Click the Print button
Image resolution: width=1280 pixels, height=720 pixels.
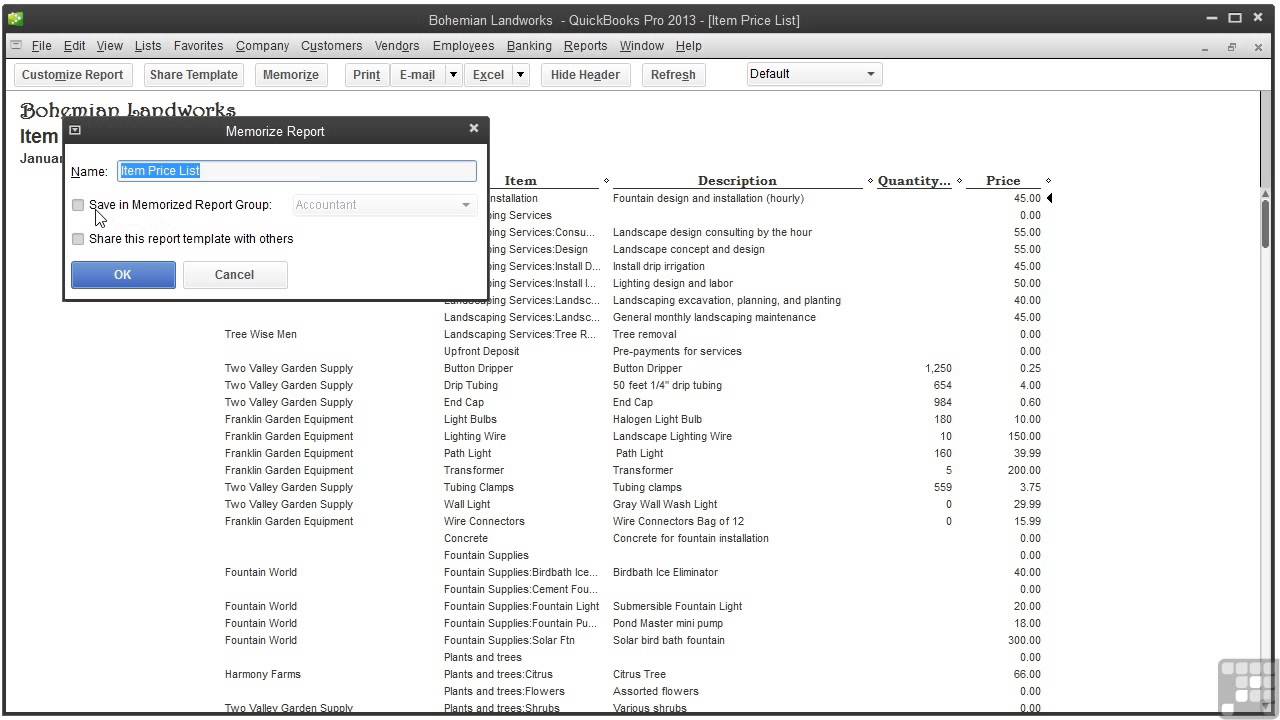[x=366, y=75]
